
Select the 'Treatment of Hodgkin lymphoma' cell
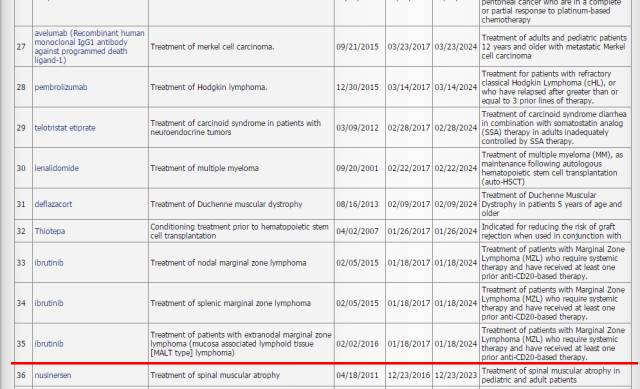pos(241,87)
